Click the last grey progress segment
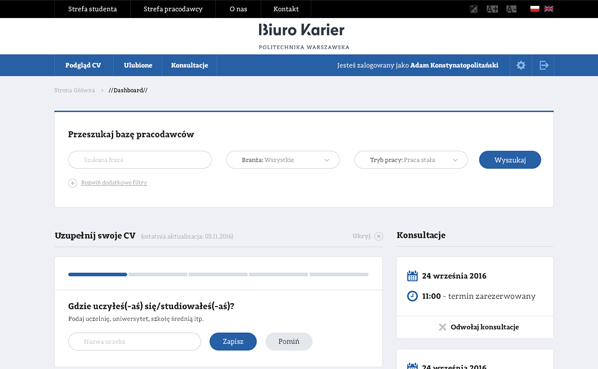The image size is (598, 369). coord(339,274)
